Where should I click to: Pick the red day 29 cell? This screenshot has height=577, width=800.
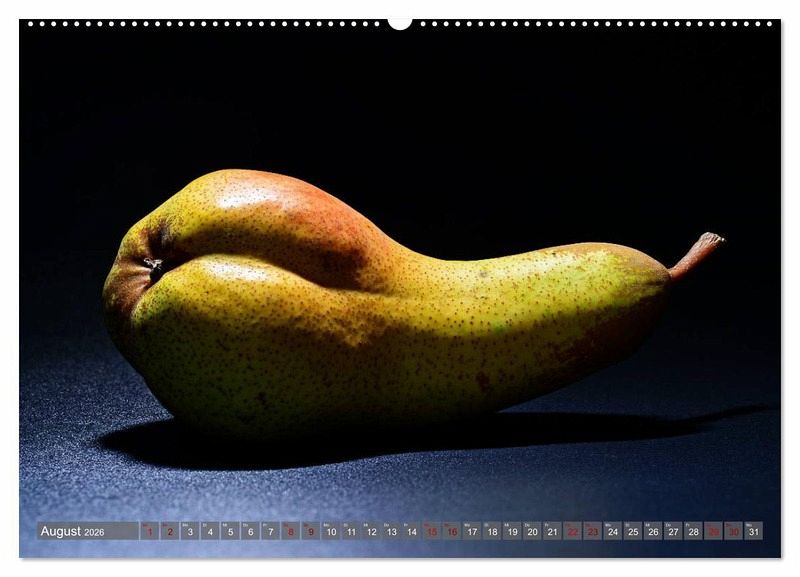click(714, 531)
